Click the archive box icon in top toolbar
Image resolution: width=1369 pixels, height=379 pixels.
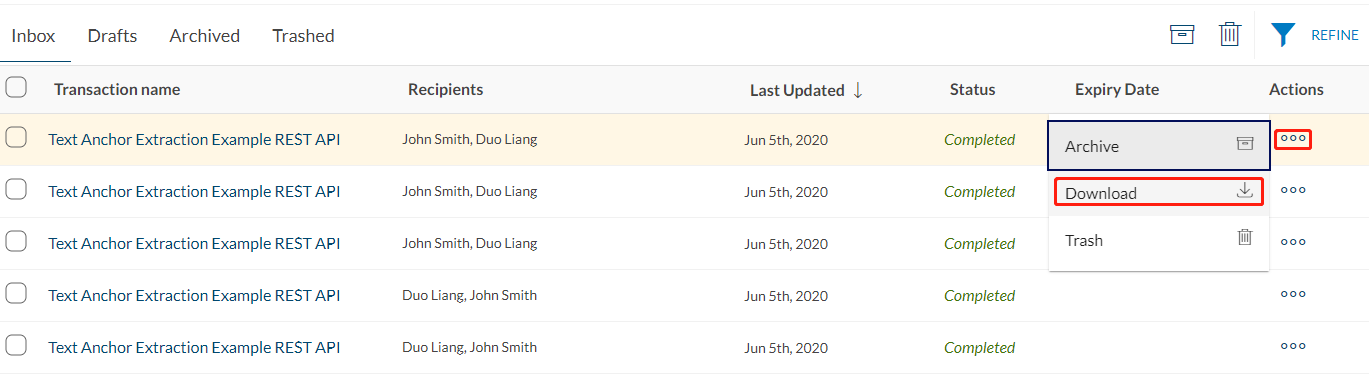pyautogui.click(x=1182, y=35)
